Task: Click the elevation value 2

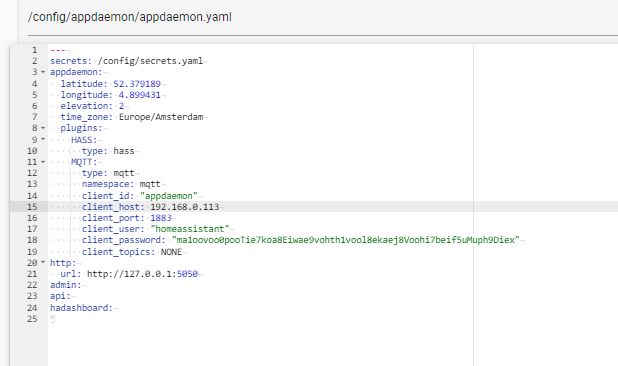Action: (x=121, y=106)
